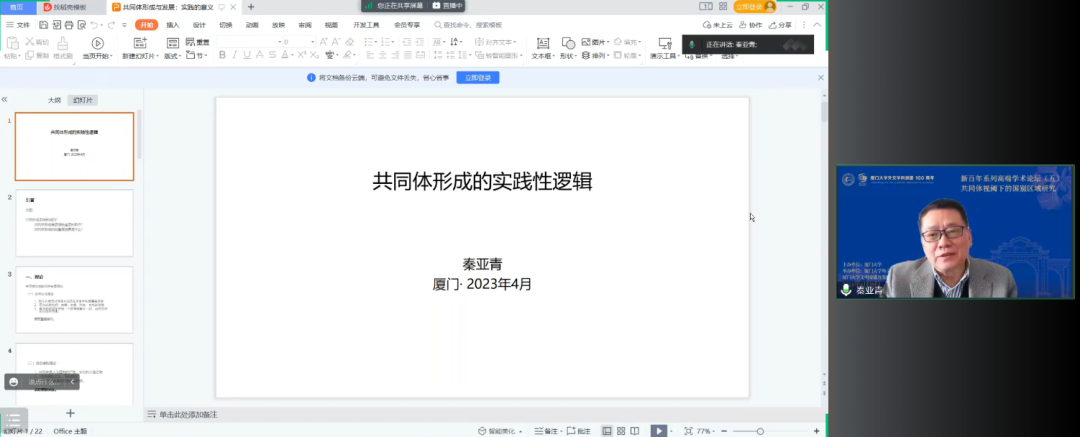Viewport: 1080px width, 437px height.
Task: Click the save document icon
Action: click(x=44, y=25)
